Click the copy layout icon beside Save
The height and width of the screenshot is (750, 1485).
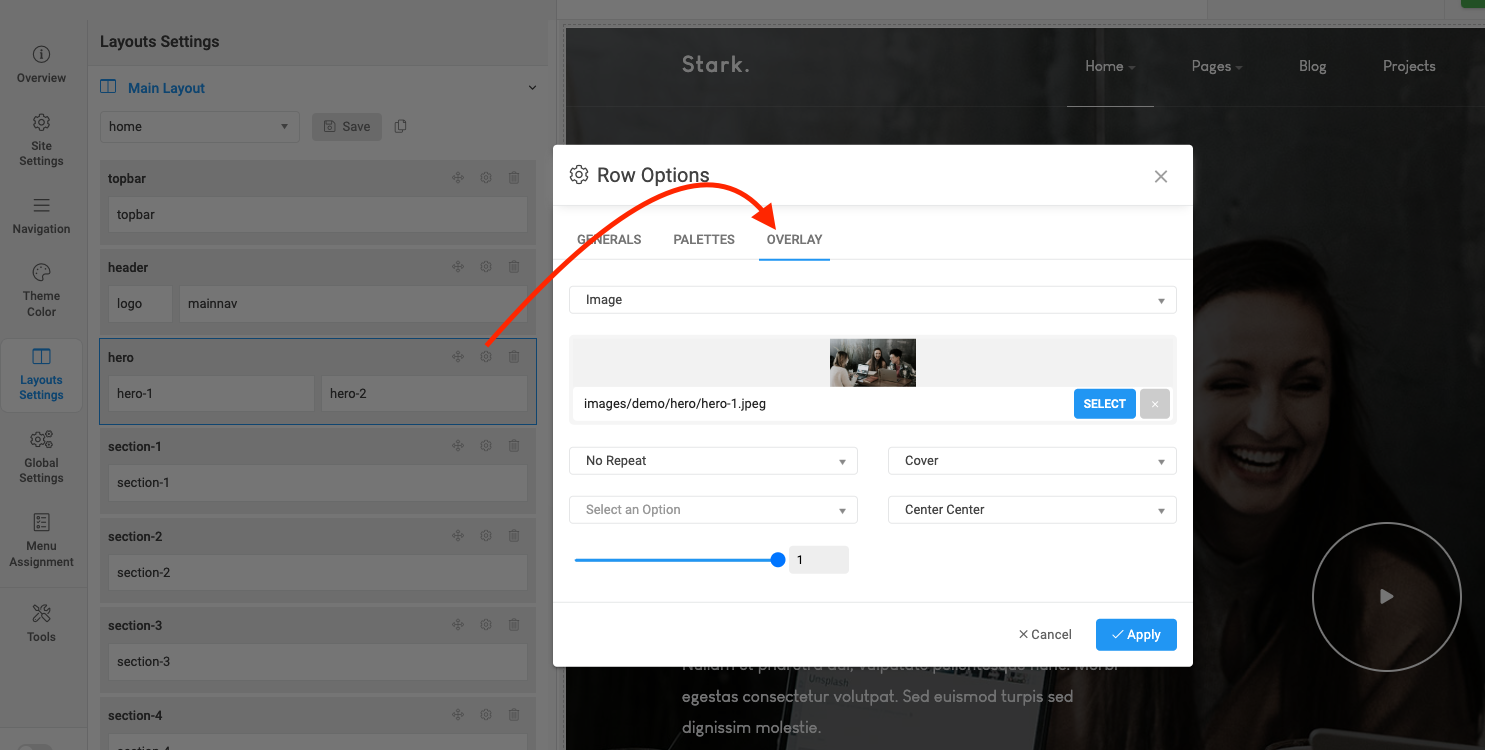(x=401, y=126)
